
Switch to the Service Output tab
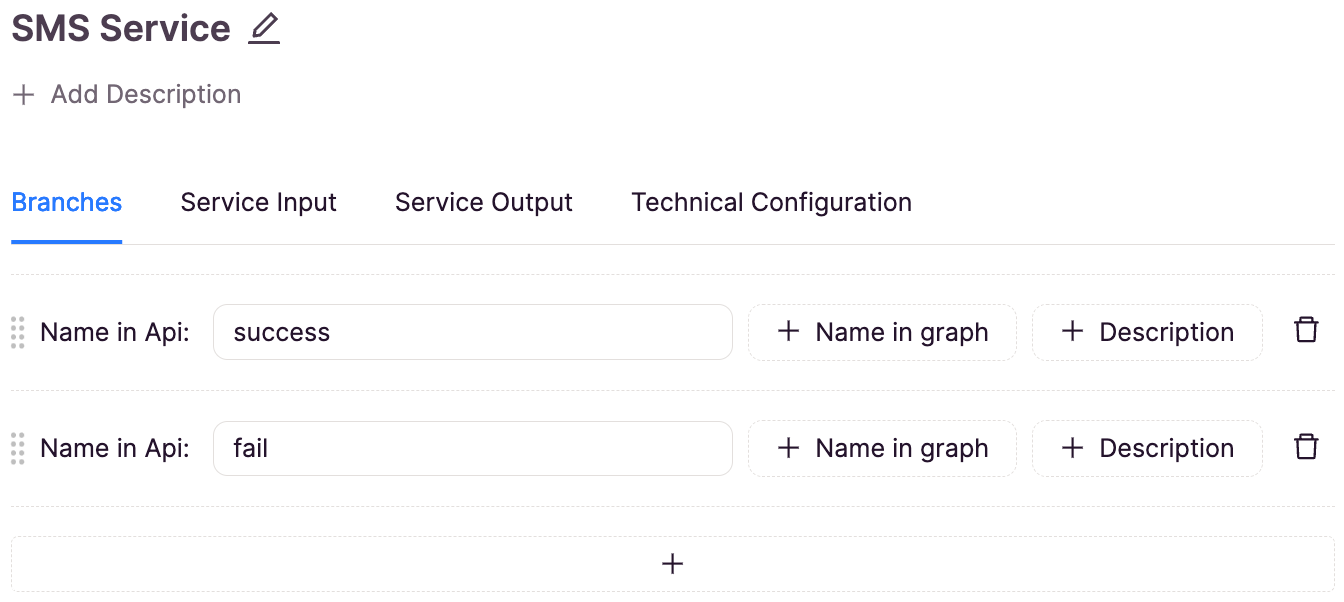pyautogui.click(x=484, y=203)
